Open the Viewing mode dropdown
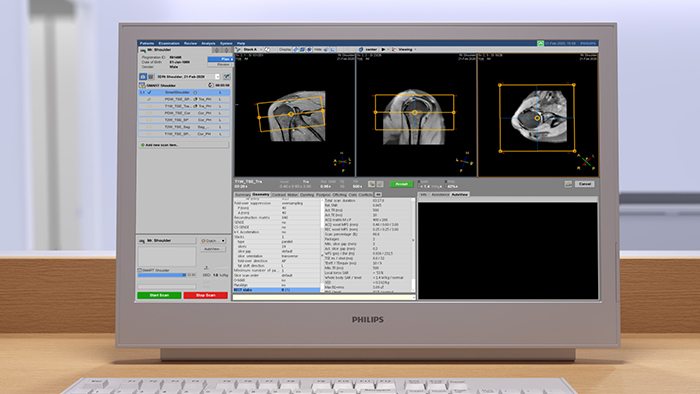The width and height of the screenshot is (700, 394). point(407,50)
